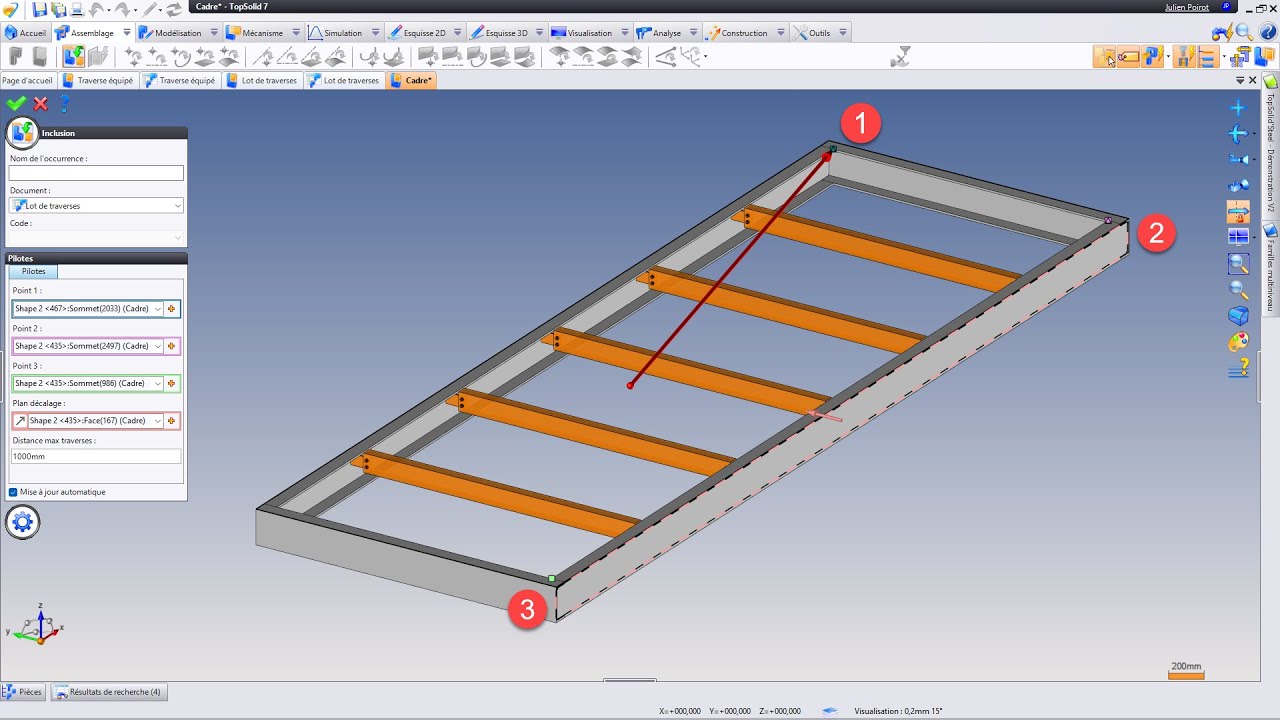Click the plus icon next to Point 3
Screen dimensions: 1280x720
[172, 383]
